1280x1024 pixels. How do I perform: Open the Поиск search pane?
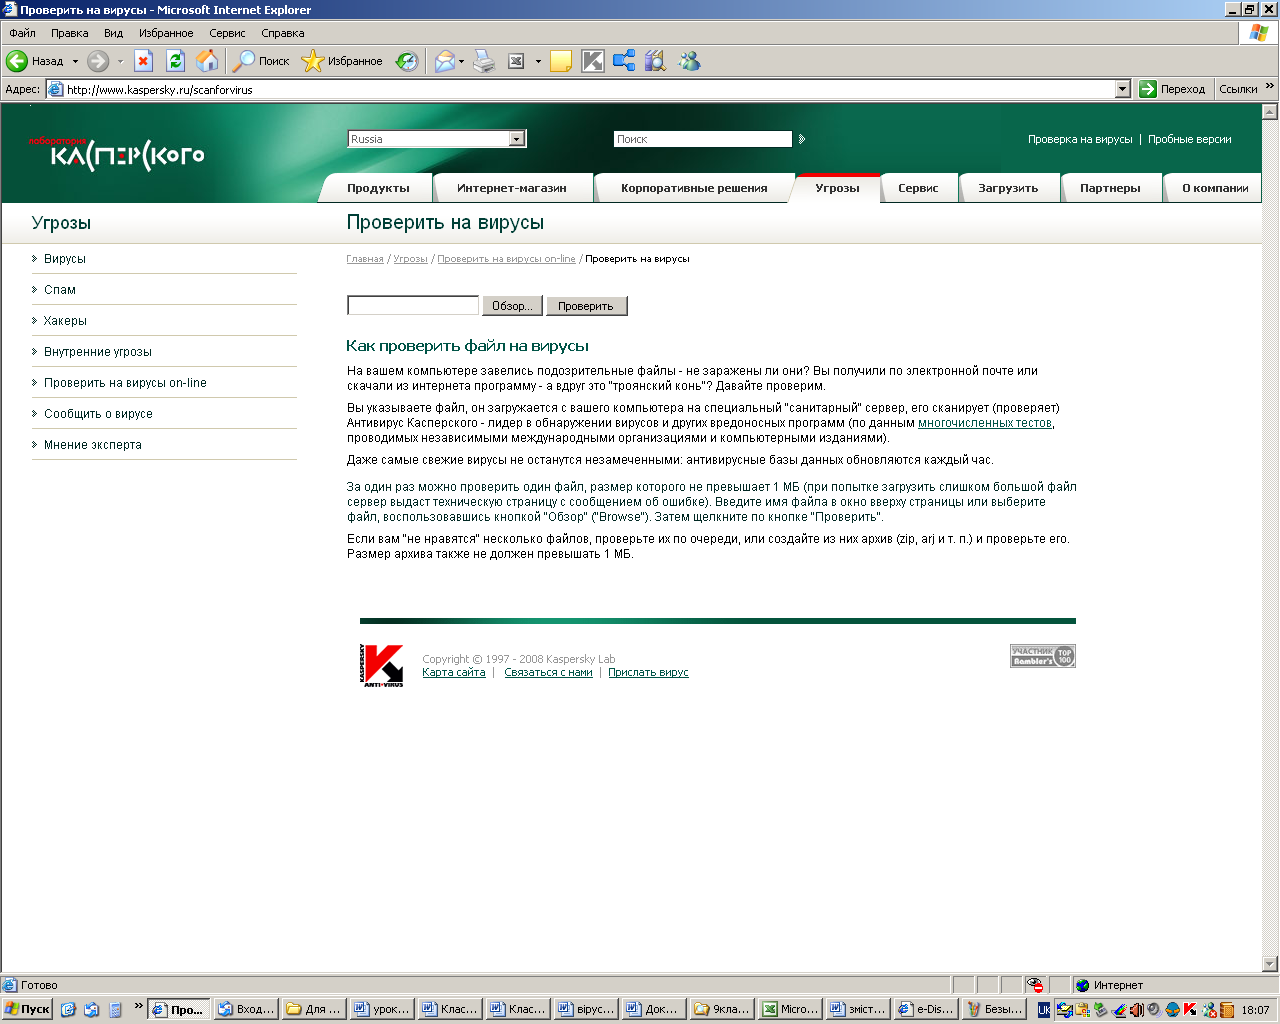coord(262,61)
